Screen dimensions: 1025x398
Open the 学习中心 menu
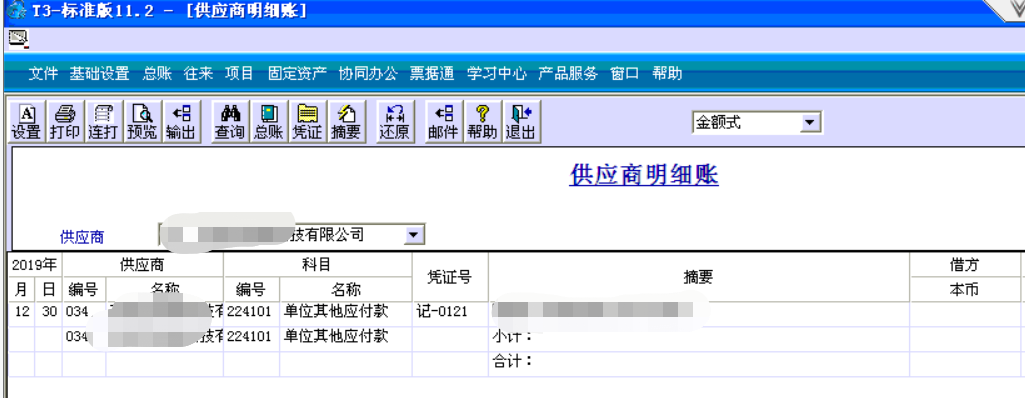[x=497, y=74]
